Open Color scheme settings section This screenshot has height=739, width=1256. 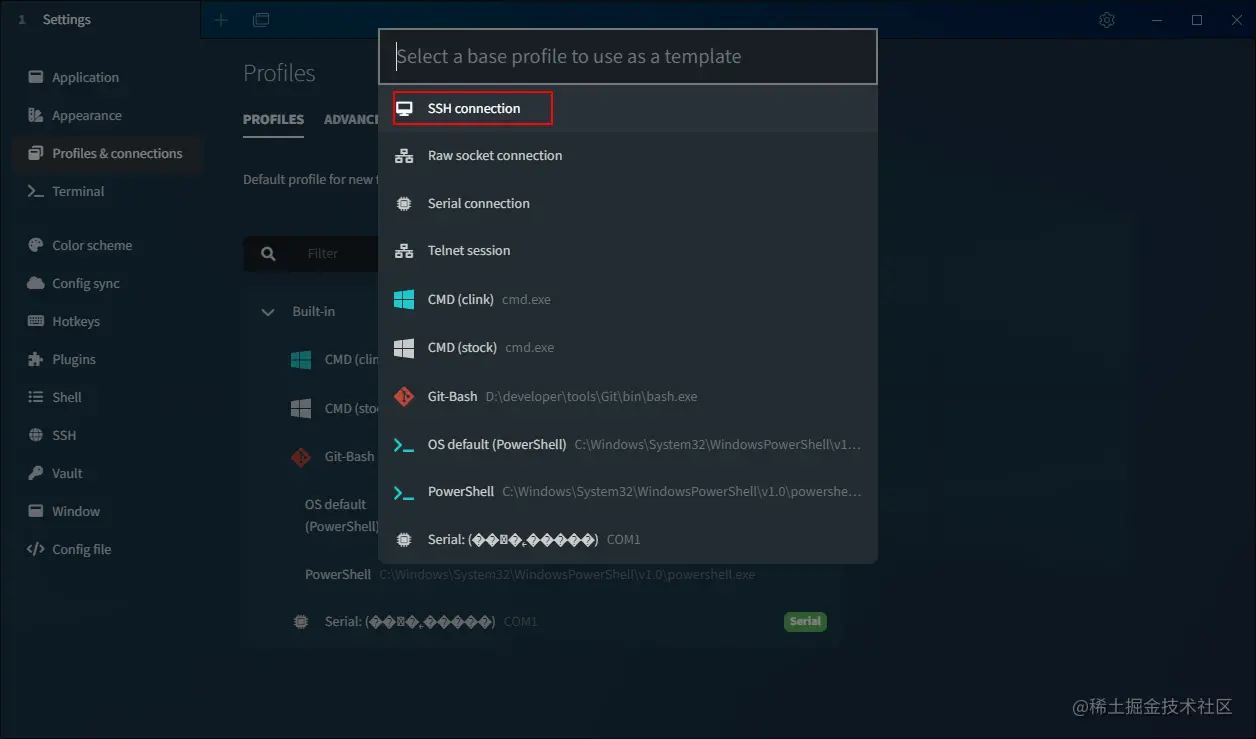tap(106, 245)
